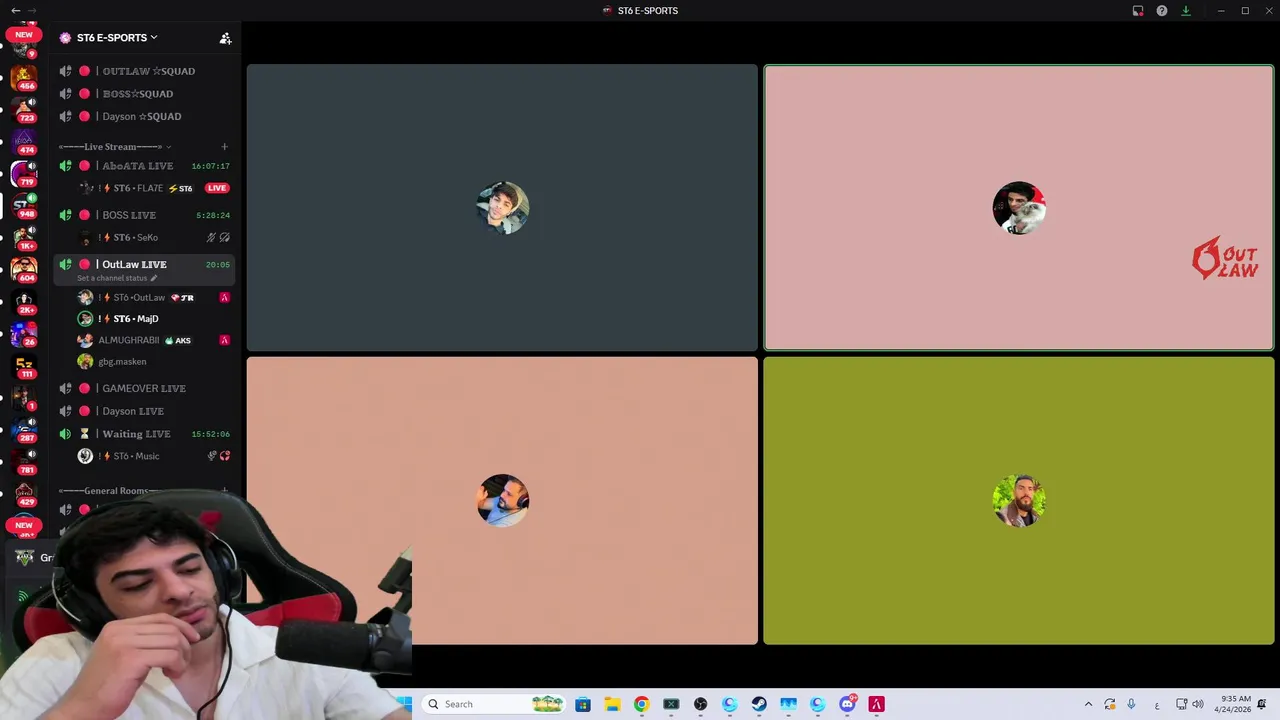Open Steam from the taskbar
Screen dimensions: 1280x720
click(759, 704)
